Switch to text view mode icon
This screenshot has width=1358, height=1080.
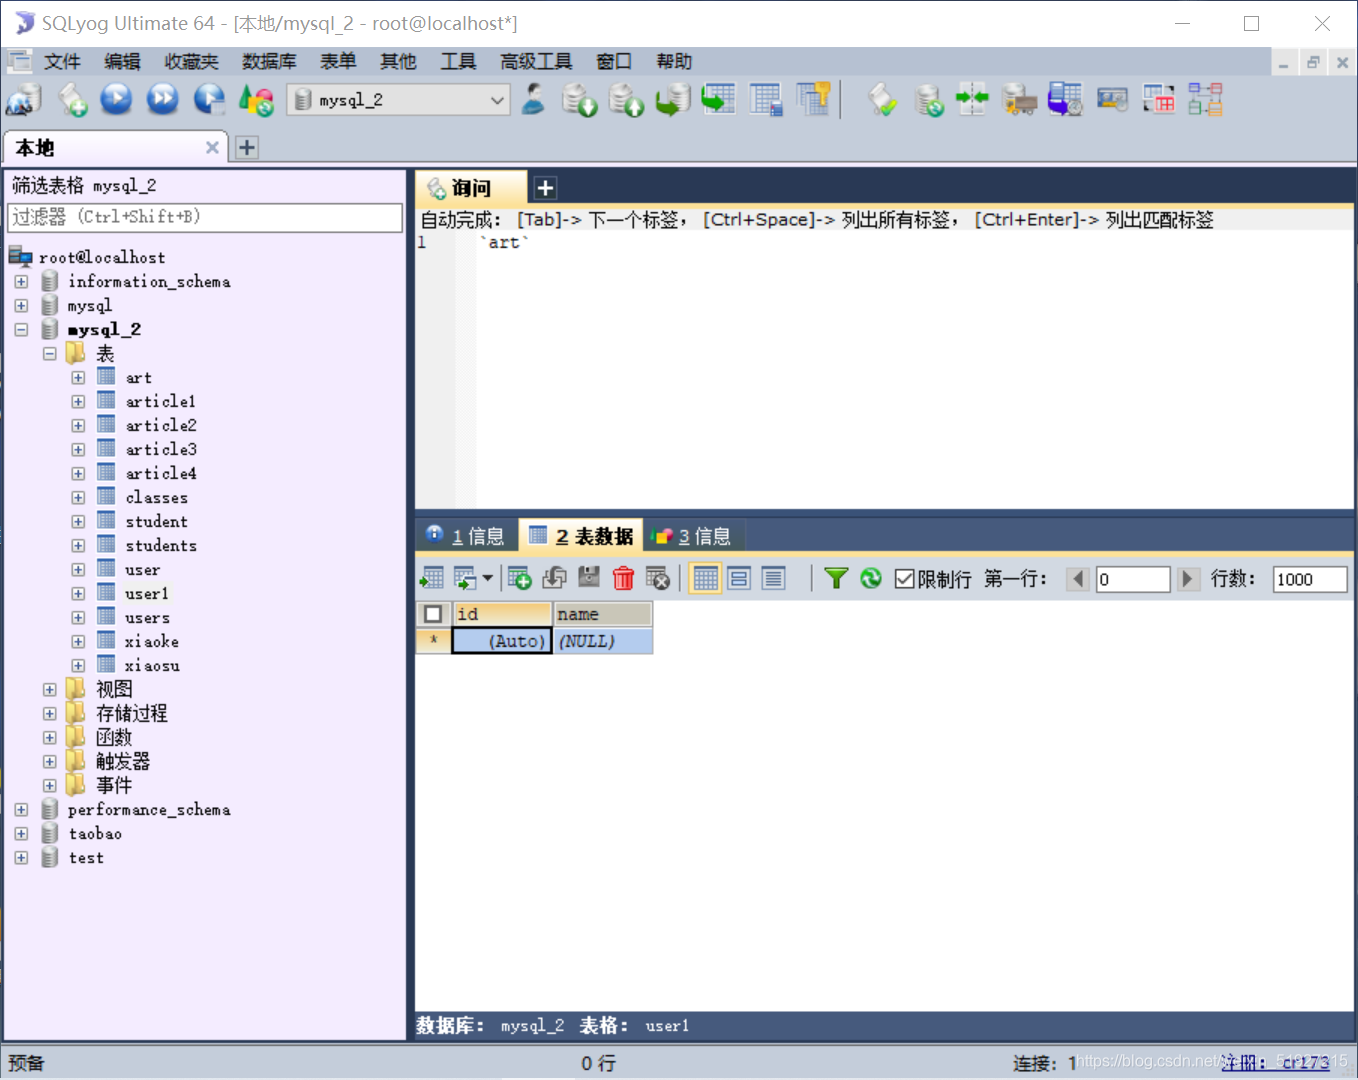click(x=773, y=578)
